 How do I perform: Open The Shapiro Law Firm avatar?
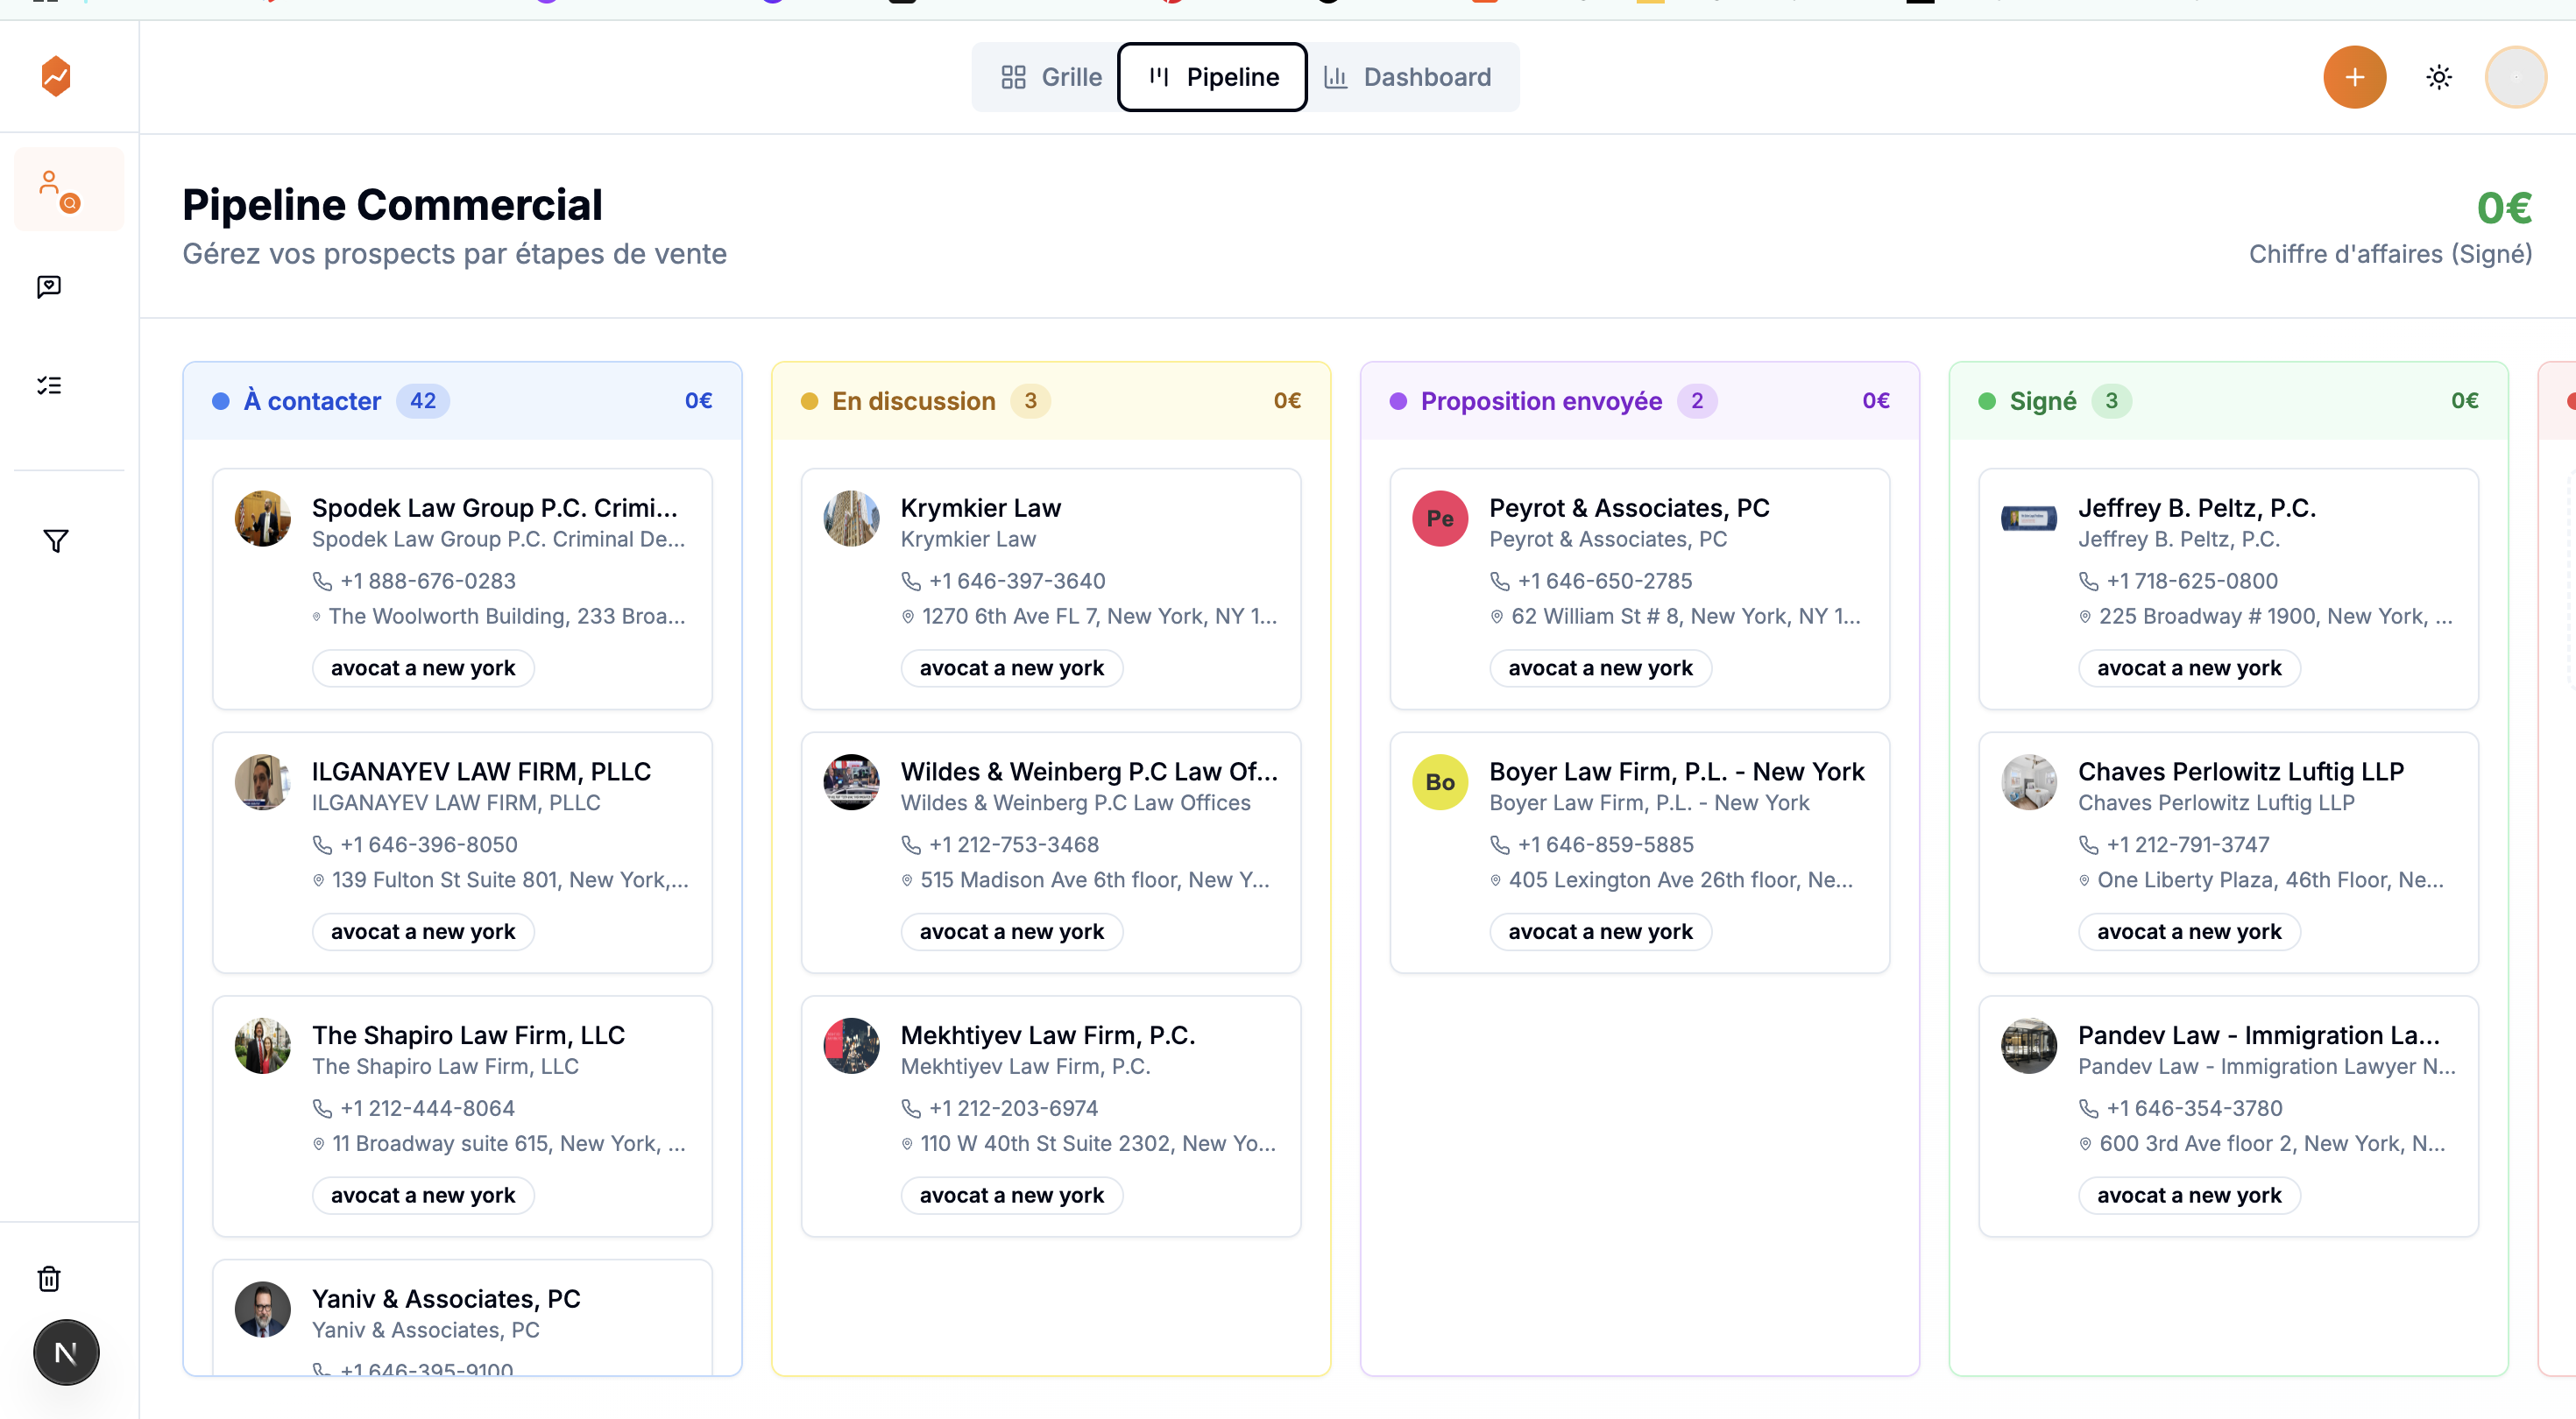point(263,1046)
